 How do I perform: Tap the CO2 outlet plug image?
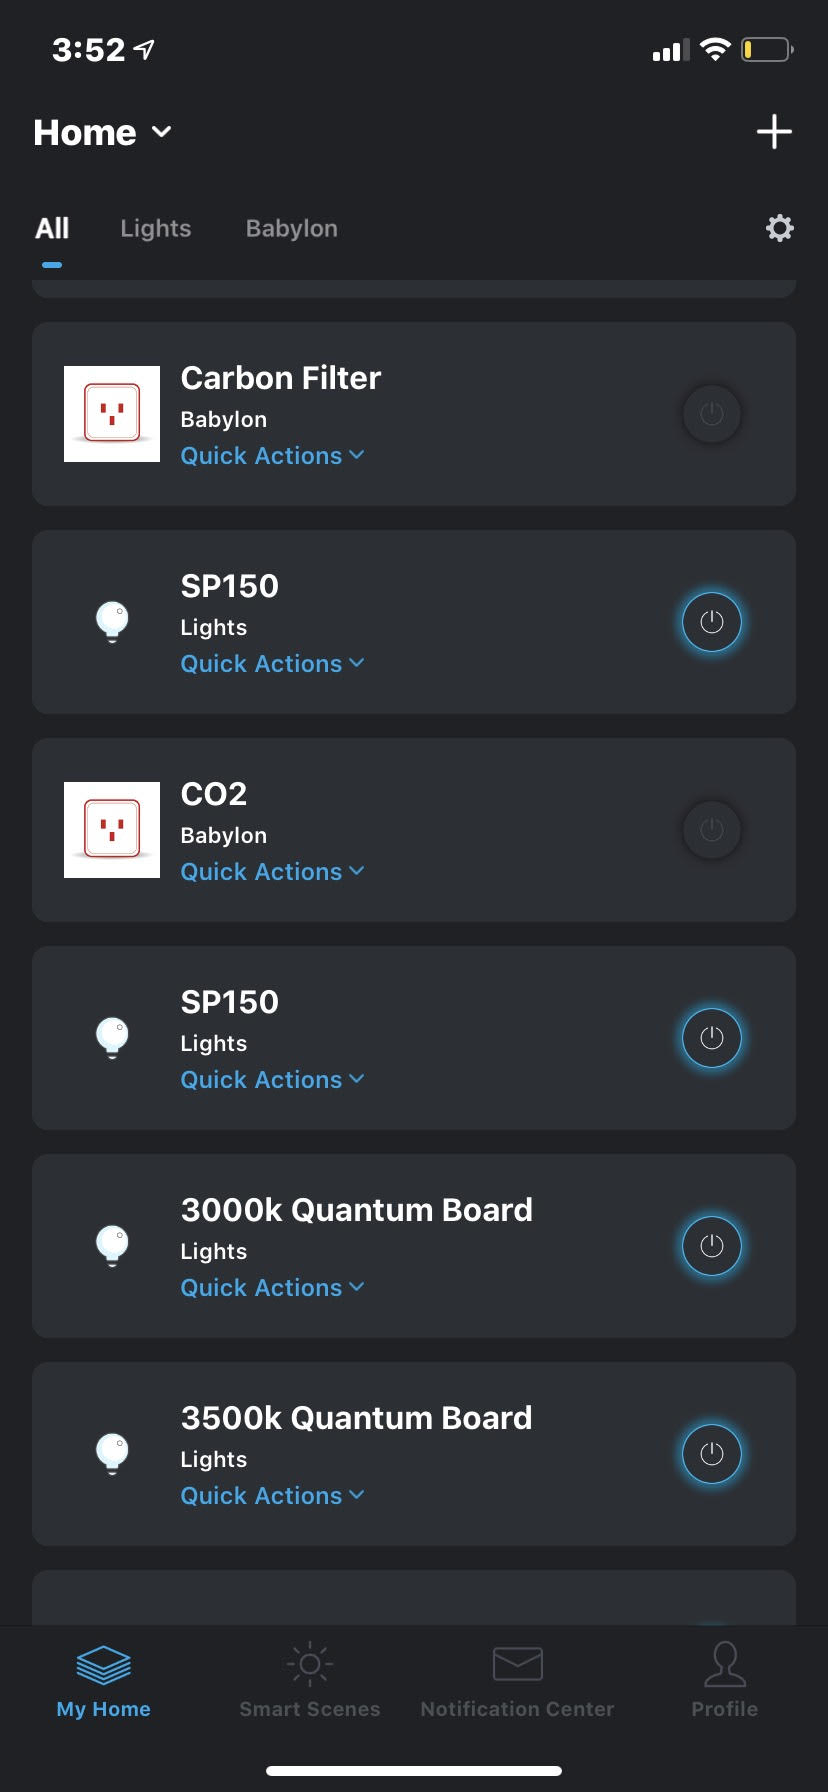[112, 830]
